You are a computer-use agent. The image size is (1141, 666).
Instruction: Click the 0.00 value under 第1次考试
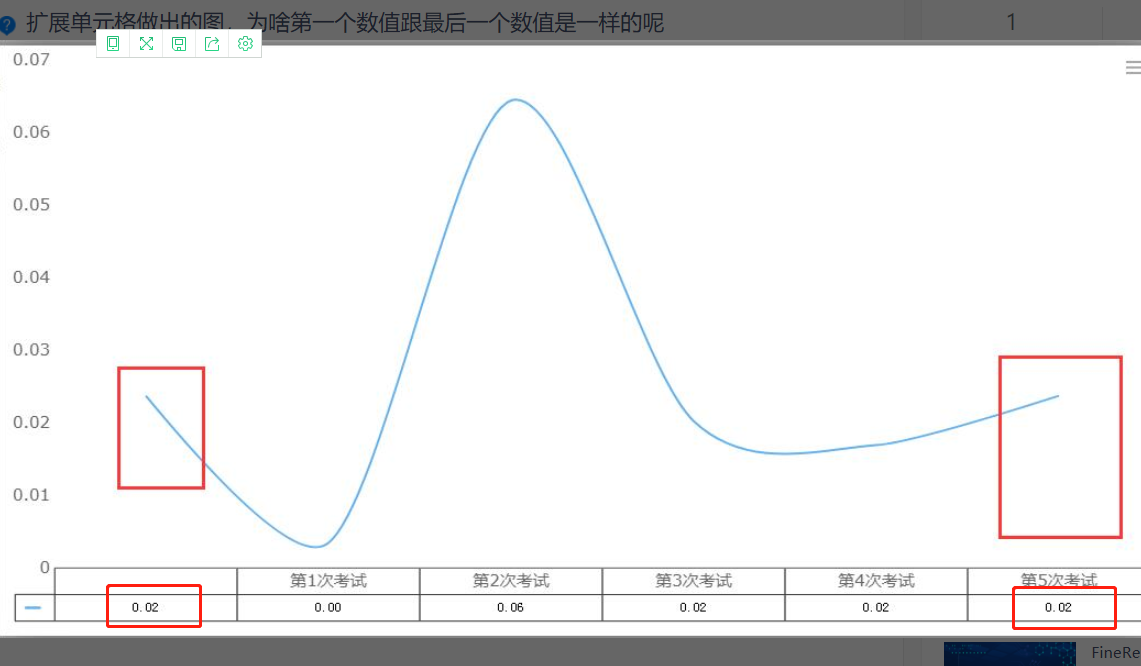click(328, 608)
